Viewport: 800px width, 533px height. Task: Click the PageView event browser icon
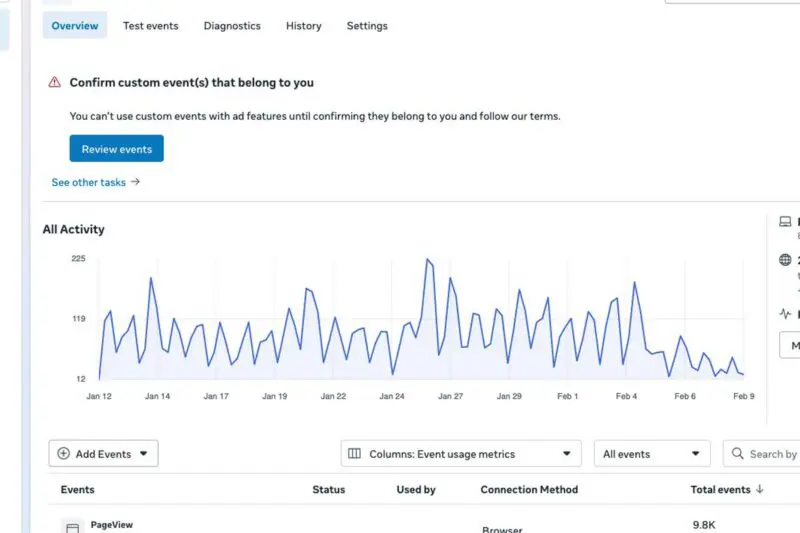click(72, 527)
